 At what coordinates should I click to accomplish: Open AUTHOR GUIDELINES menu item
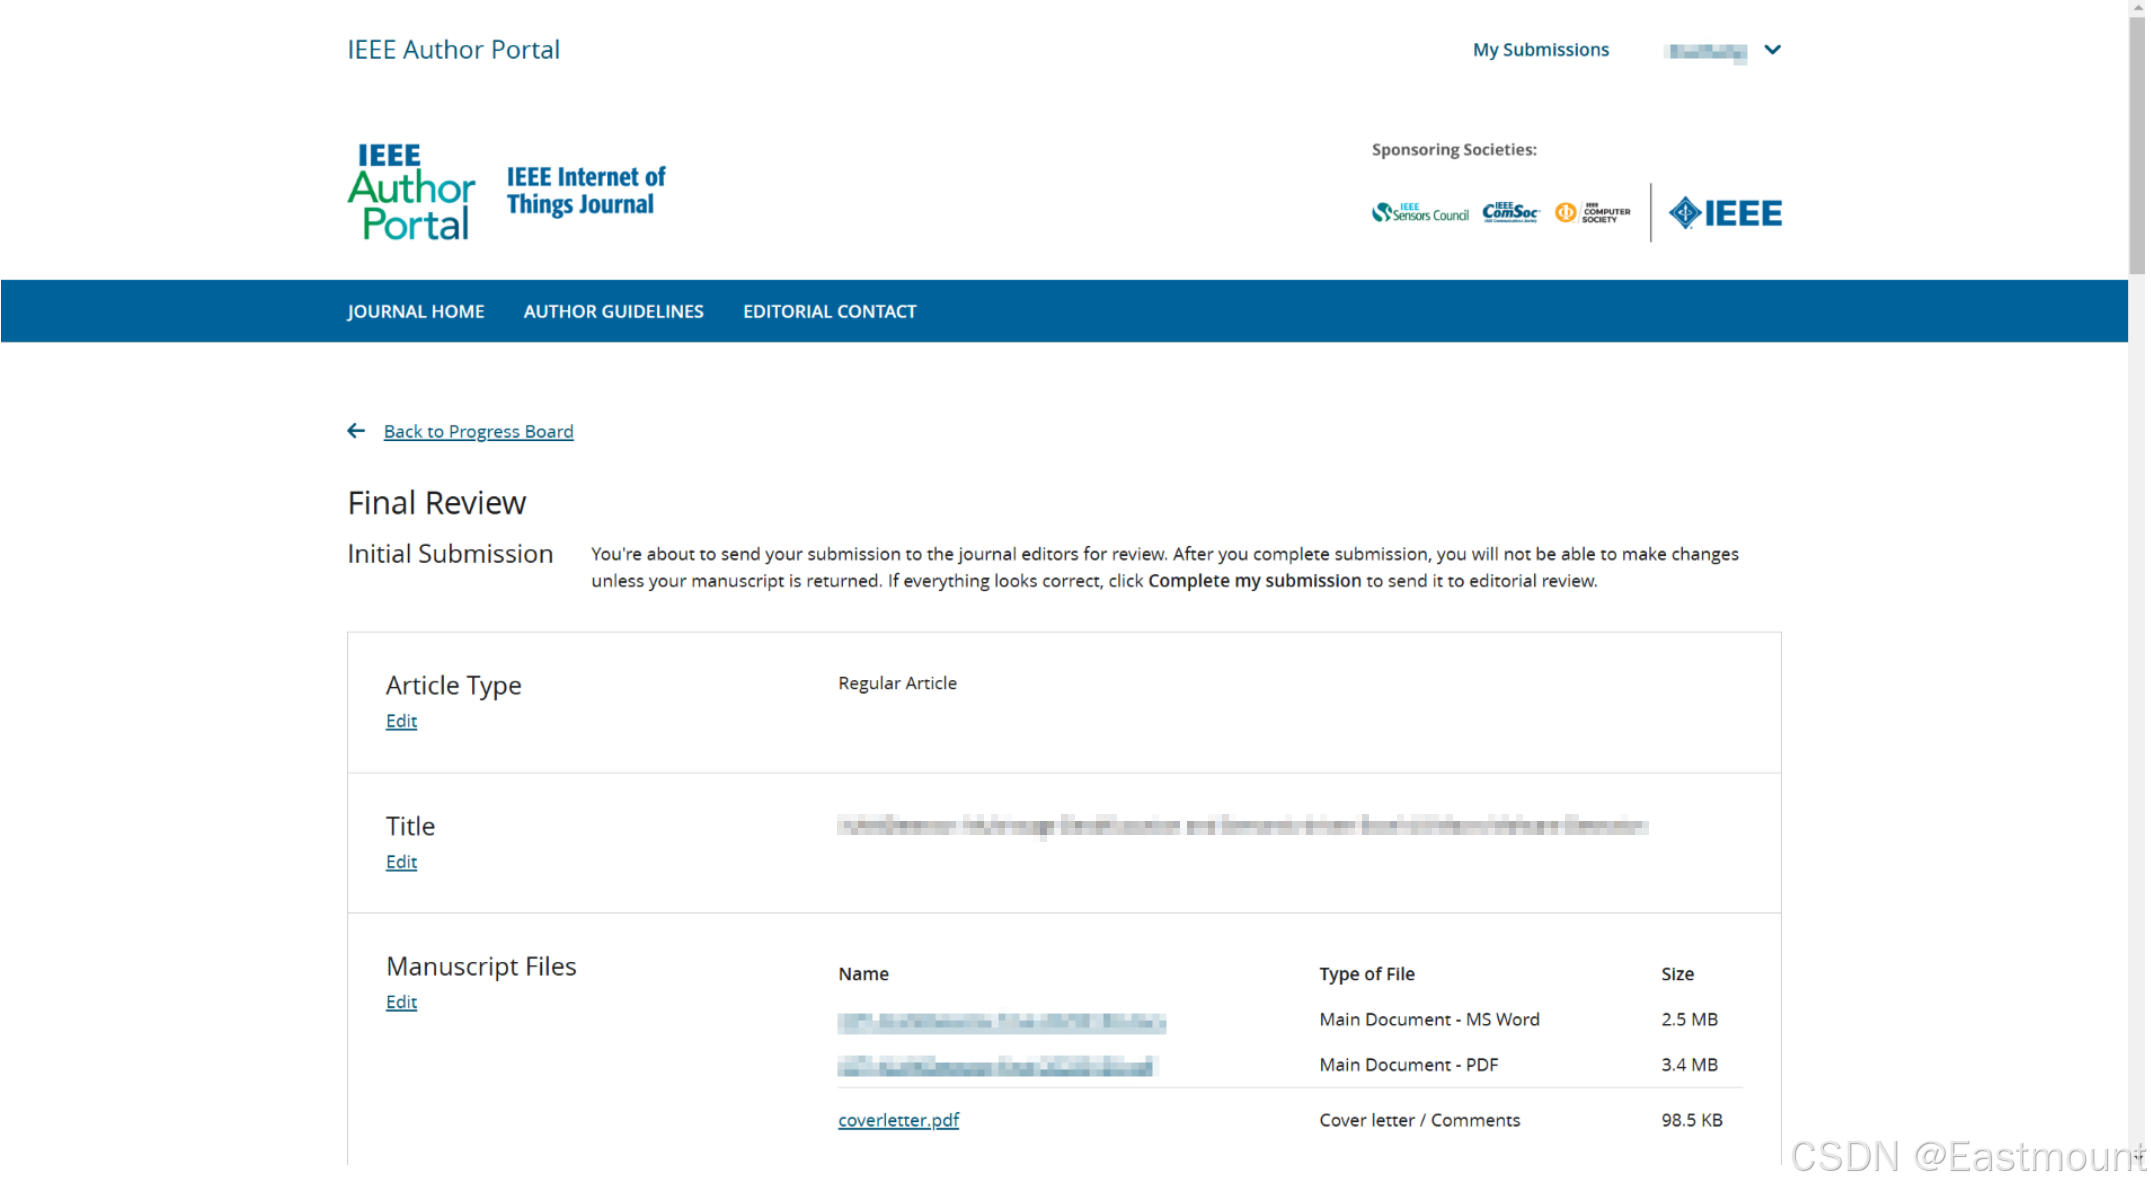tap(613, 312)
